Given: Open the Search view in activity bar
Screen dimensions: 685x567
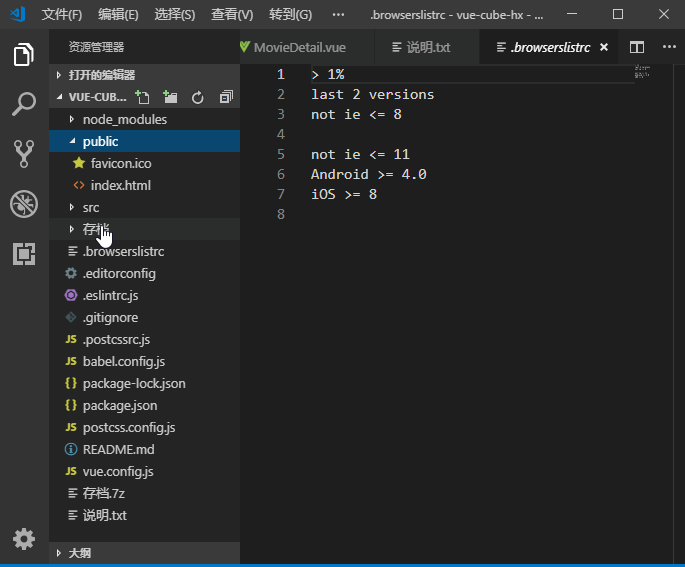Looking at the screenshot, I should click(24, 104).
